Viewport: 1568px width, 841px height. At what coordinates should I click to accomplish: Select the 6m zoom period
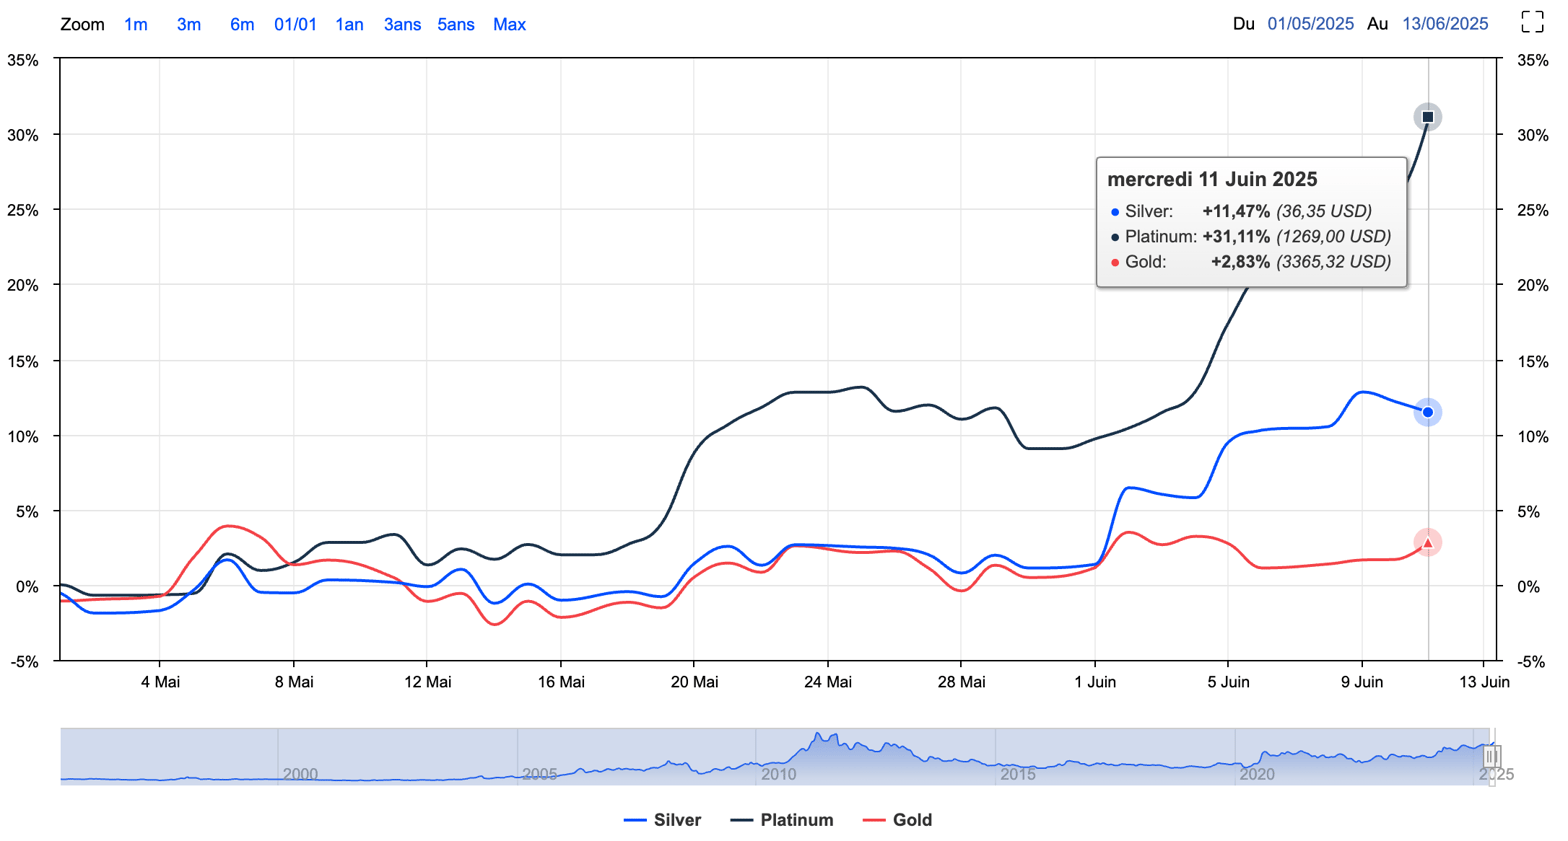tap(242, 24)
